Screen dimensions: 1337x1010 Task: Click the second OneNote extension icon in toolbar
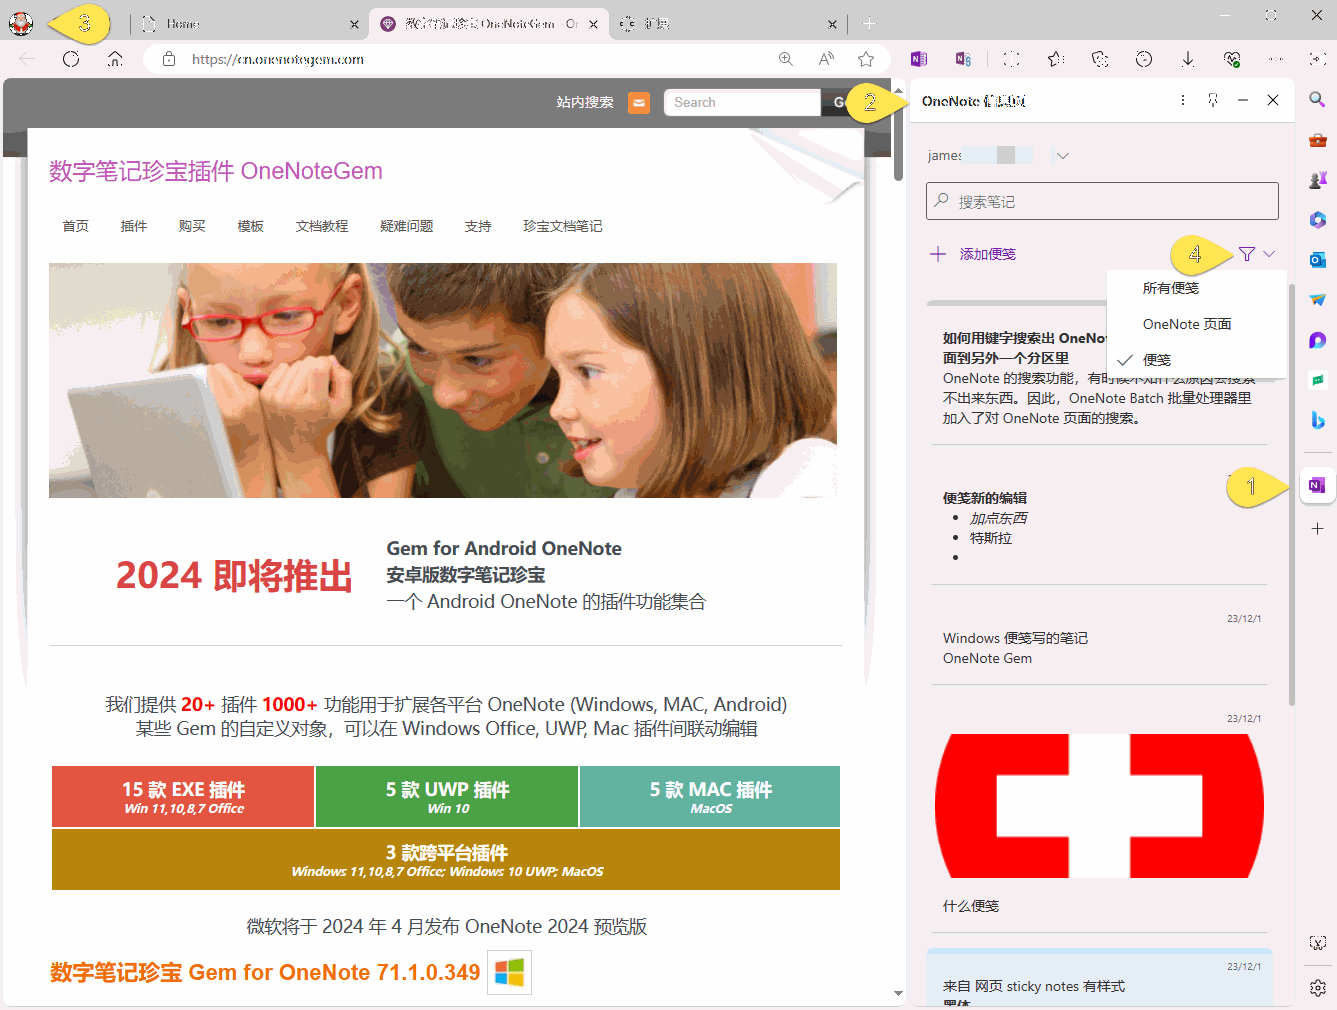pos(963,59)
